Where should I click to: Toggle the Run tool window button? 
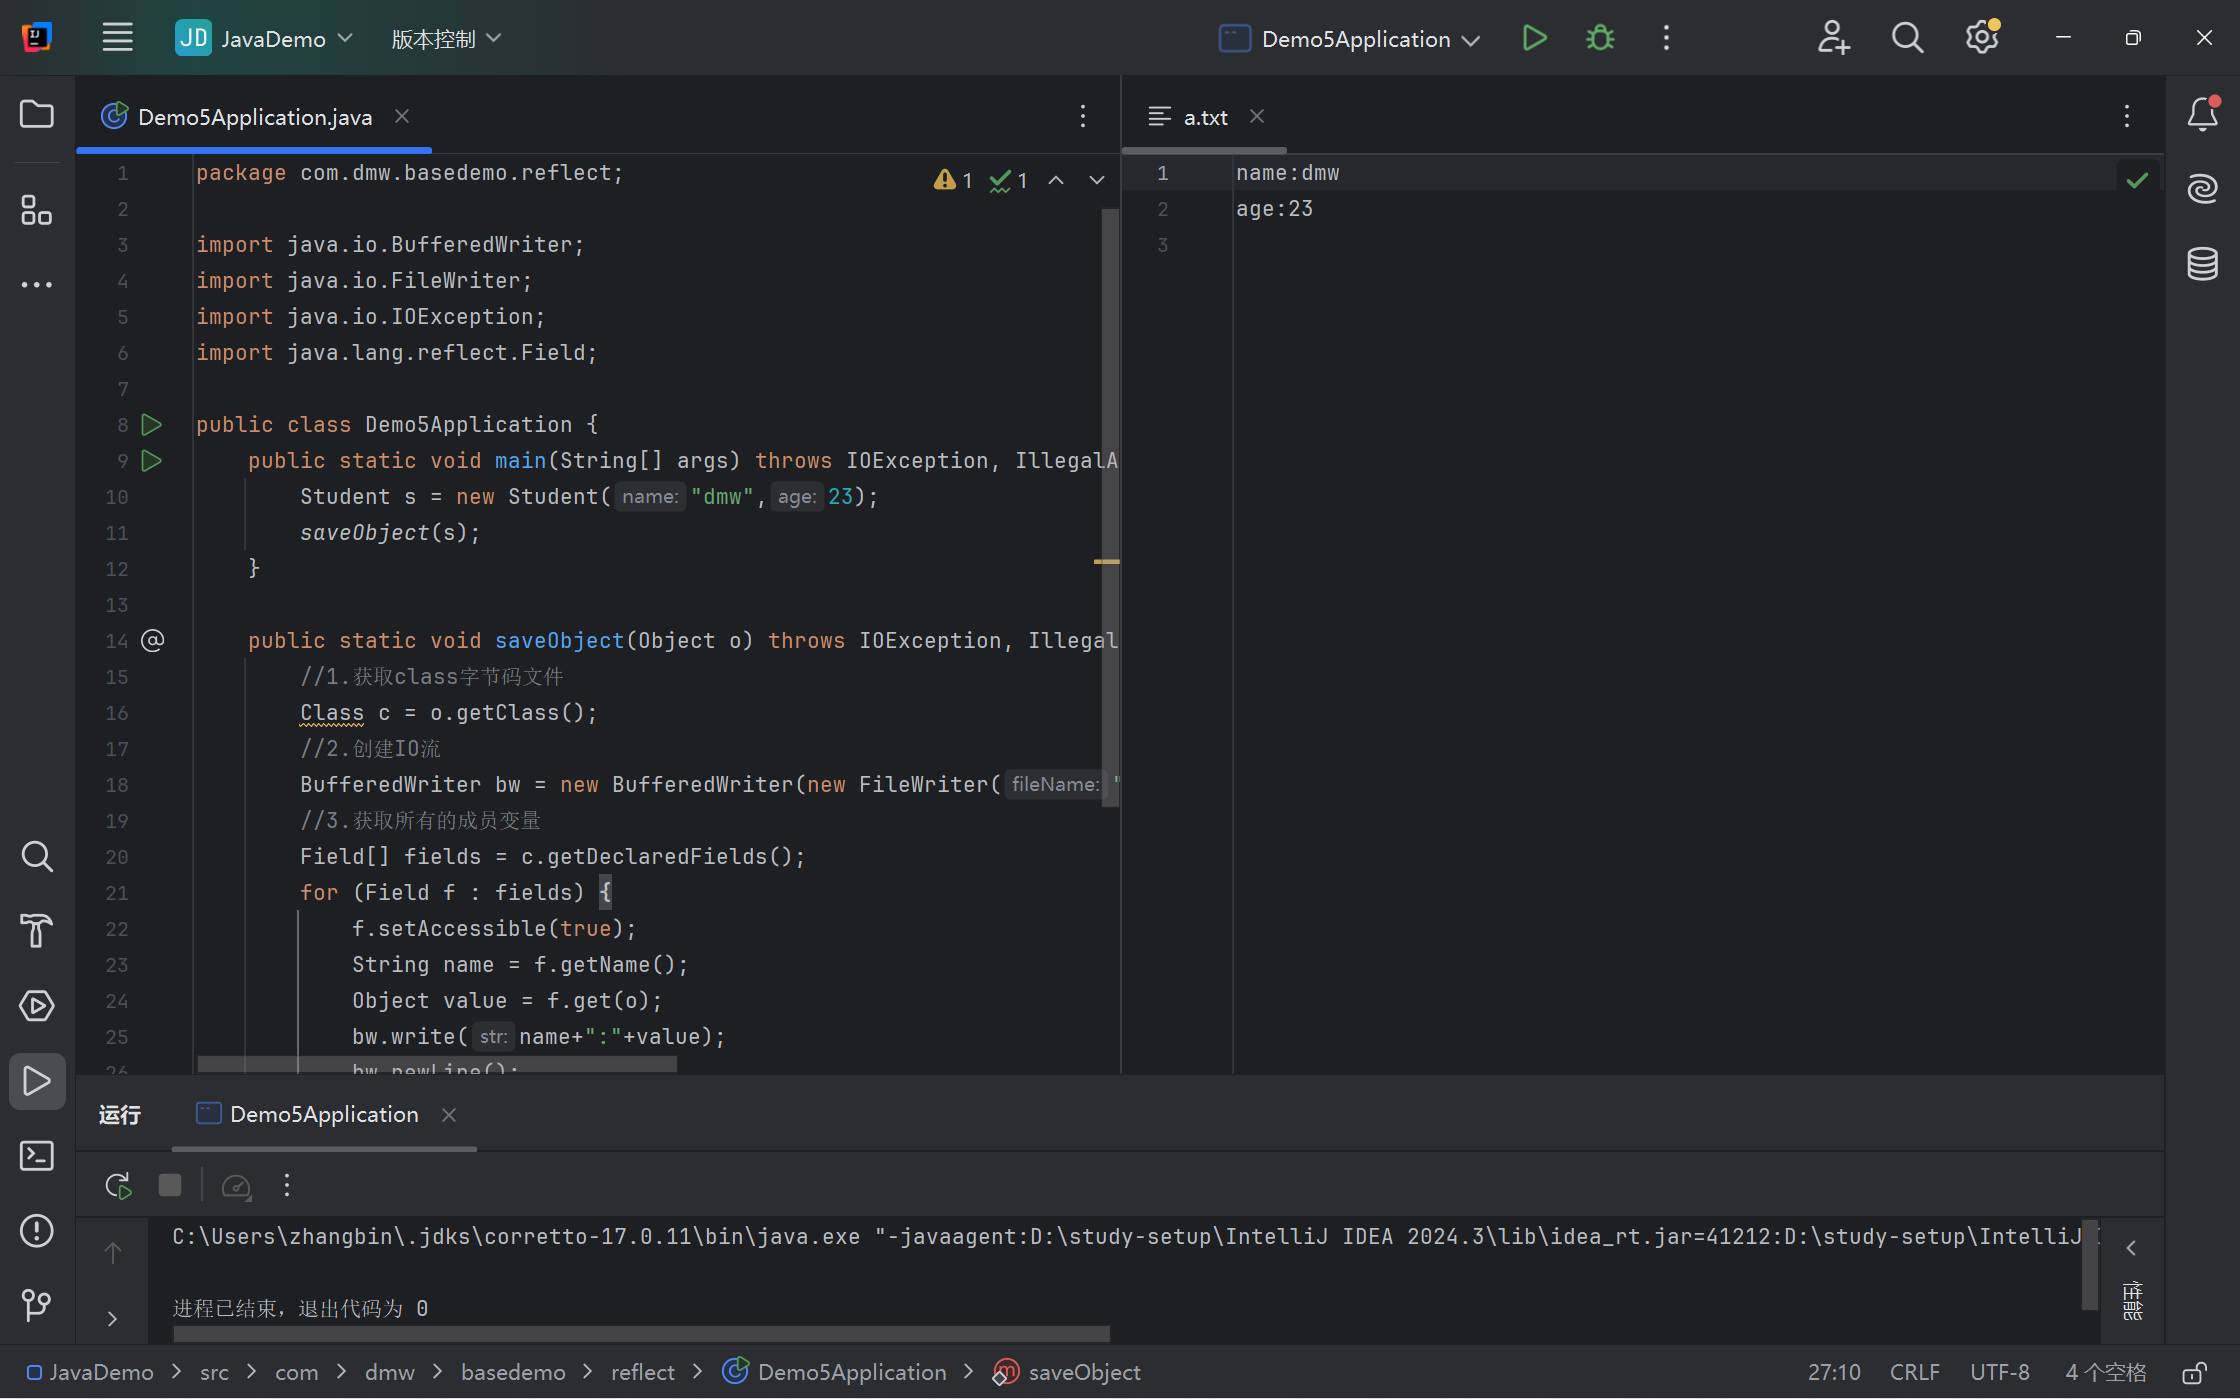click(37, 1081)
